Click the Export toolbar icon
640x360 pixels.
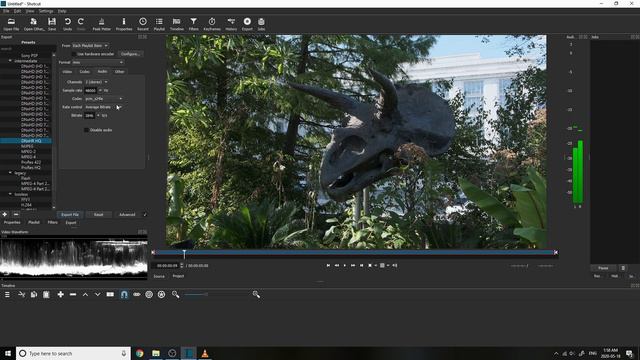pyautogui.click(x=247, y=24)
